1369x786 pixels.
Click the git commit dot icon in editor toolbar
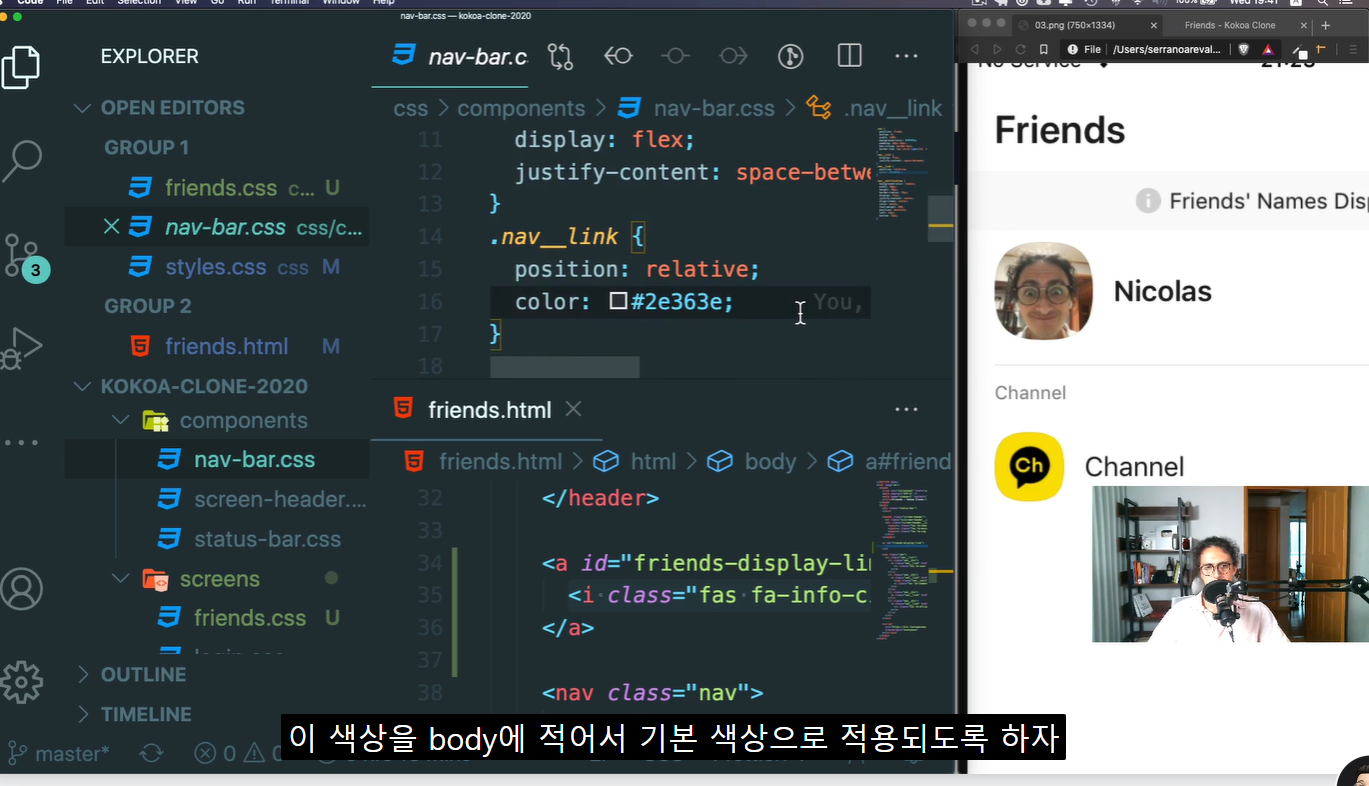[x=676, y=56]
